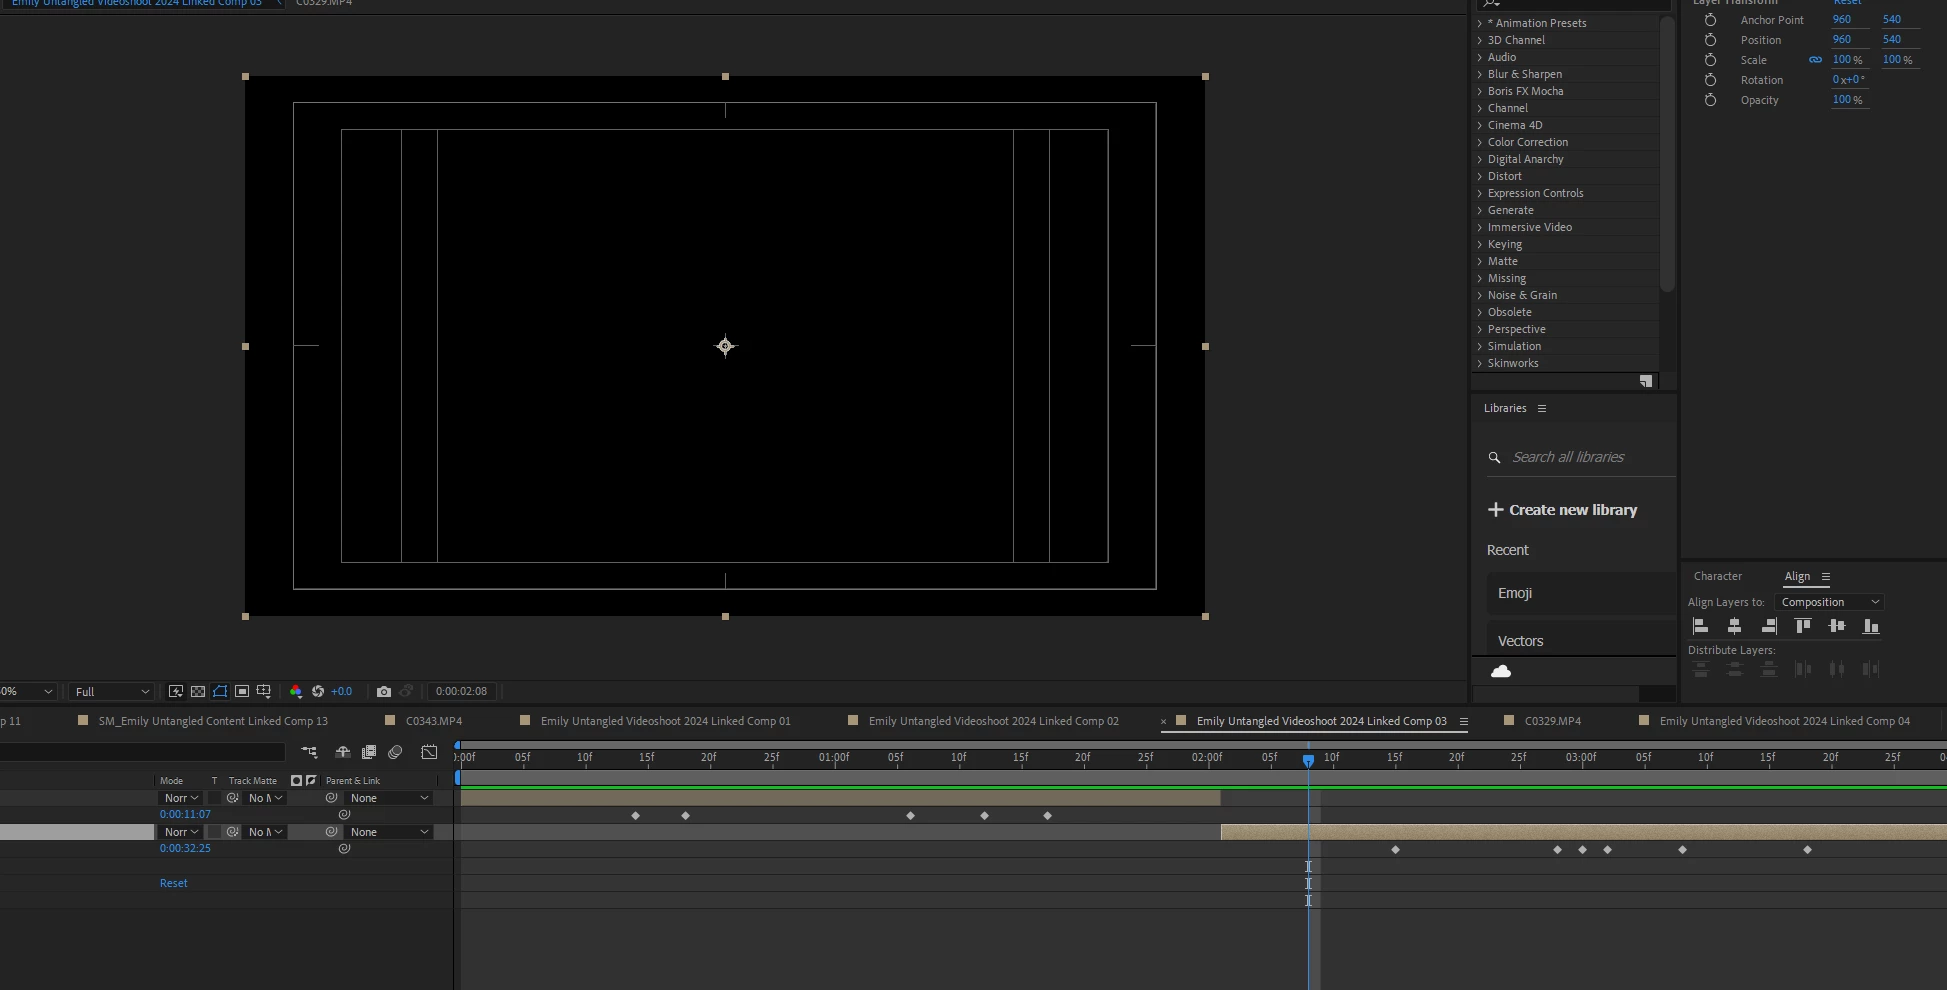Open second layer's Parent None dropdown
The image size is (1947, 990).
(388, 832)
